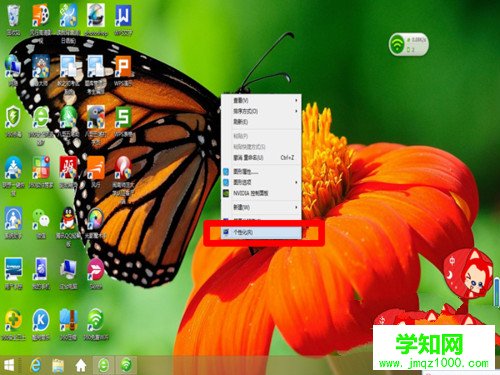
Task: Expand the 排序方式(O) submenu arrow
Action: (x=296, y=111)
